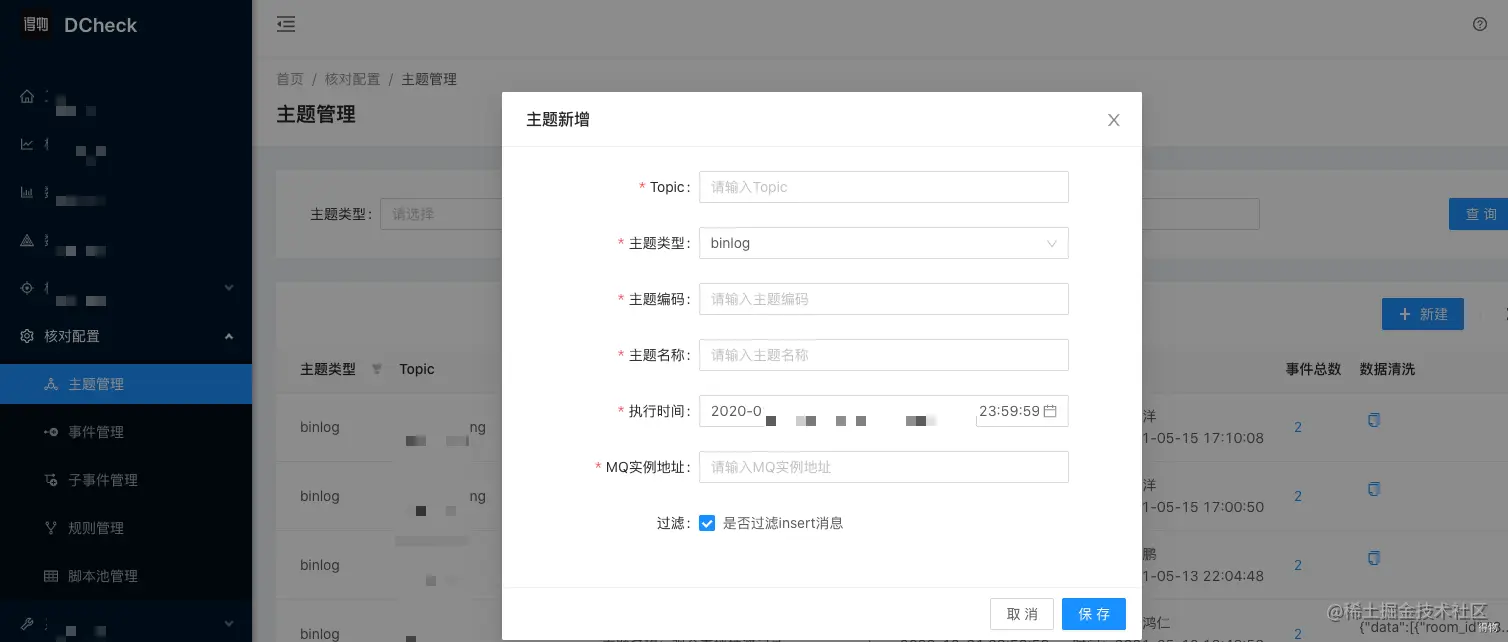Click the 核对配置 gear icon in sidebar
The width and height of the screenshot is (1508, 642).
(x=28, y=336)
